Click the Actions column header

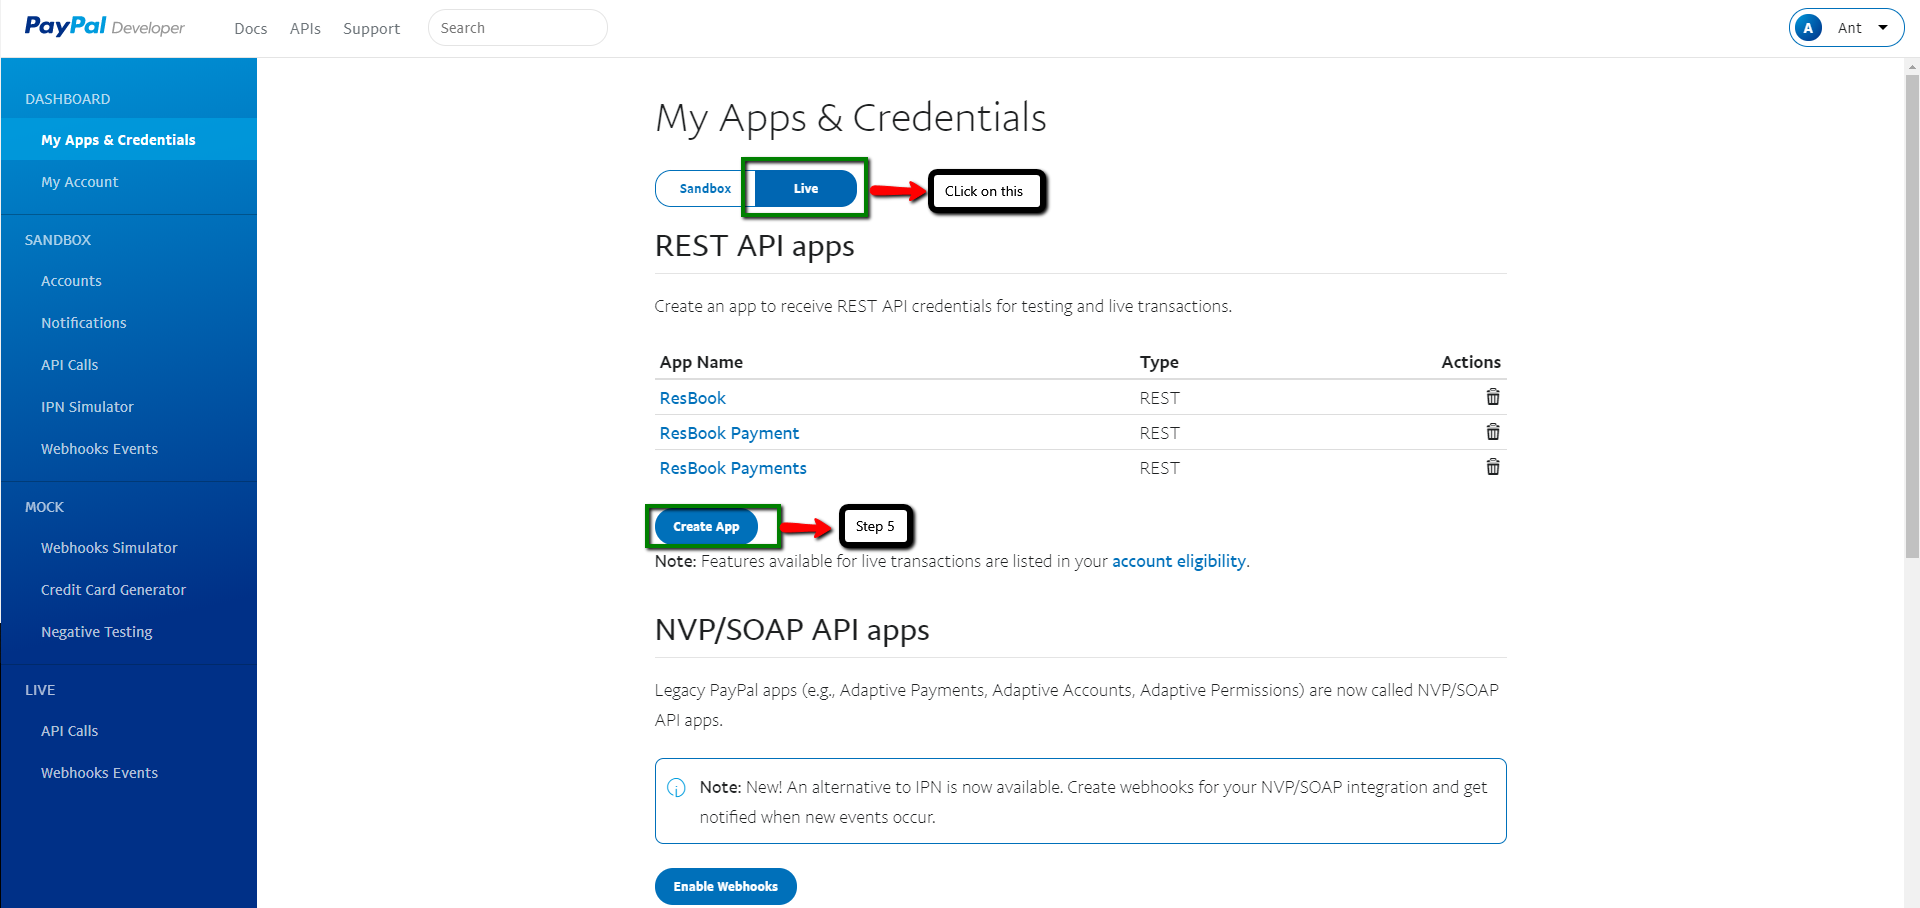pyautogui.click(x=1471, y=362)
